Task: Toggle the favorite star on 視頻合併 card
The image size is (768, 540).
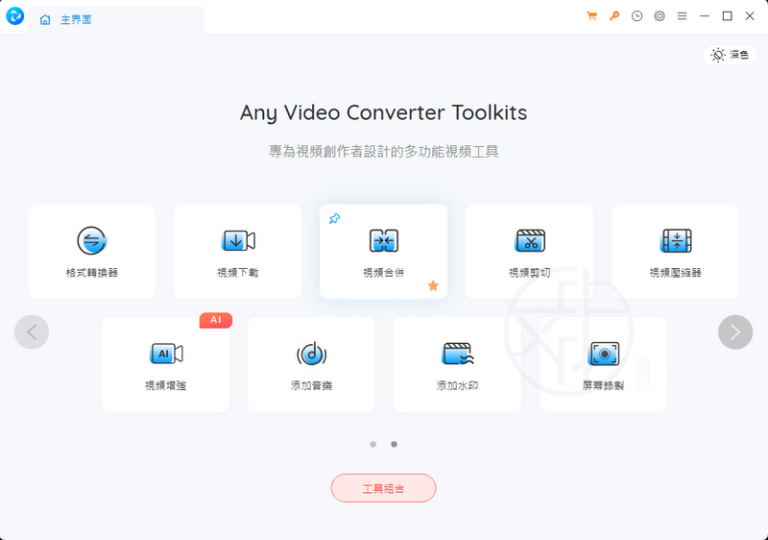Action: point(433,285)
